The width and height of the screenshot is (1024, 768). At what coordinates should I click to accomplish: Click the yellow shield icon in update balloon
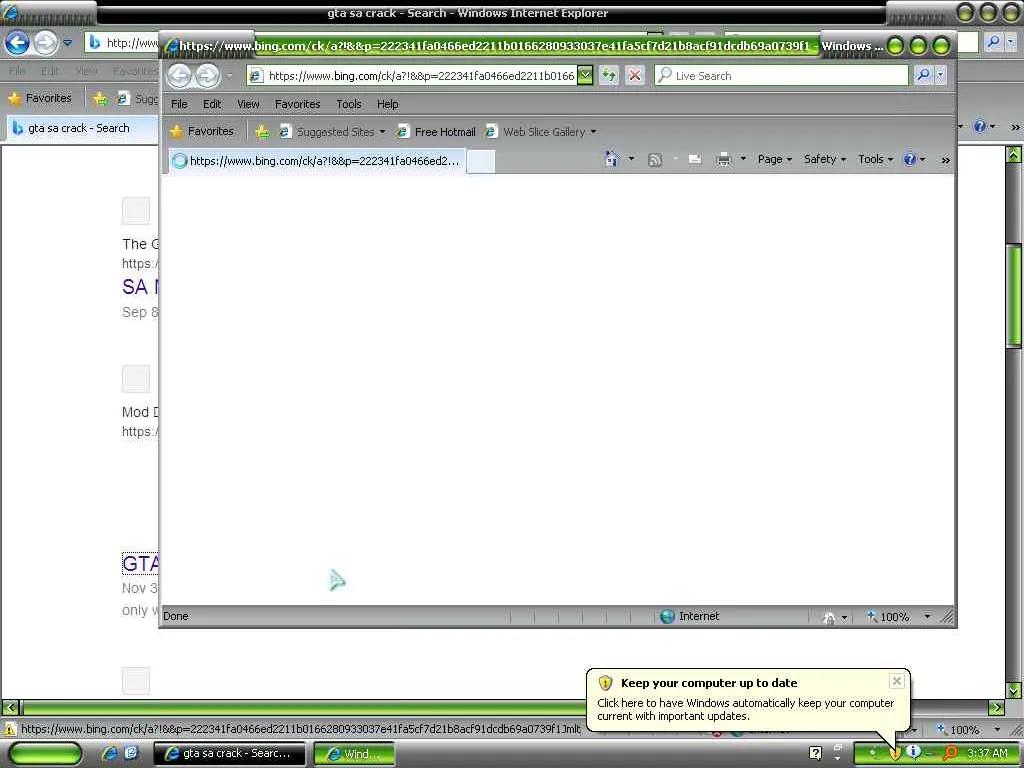[x=605, y=683]
